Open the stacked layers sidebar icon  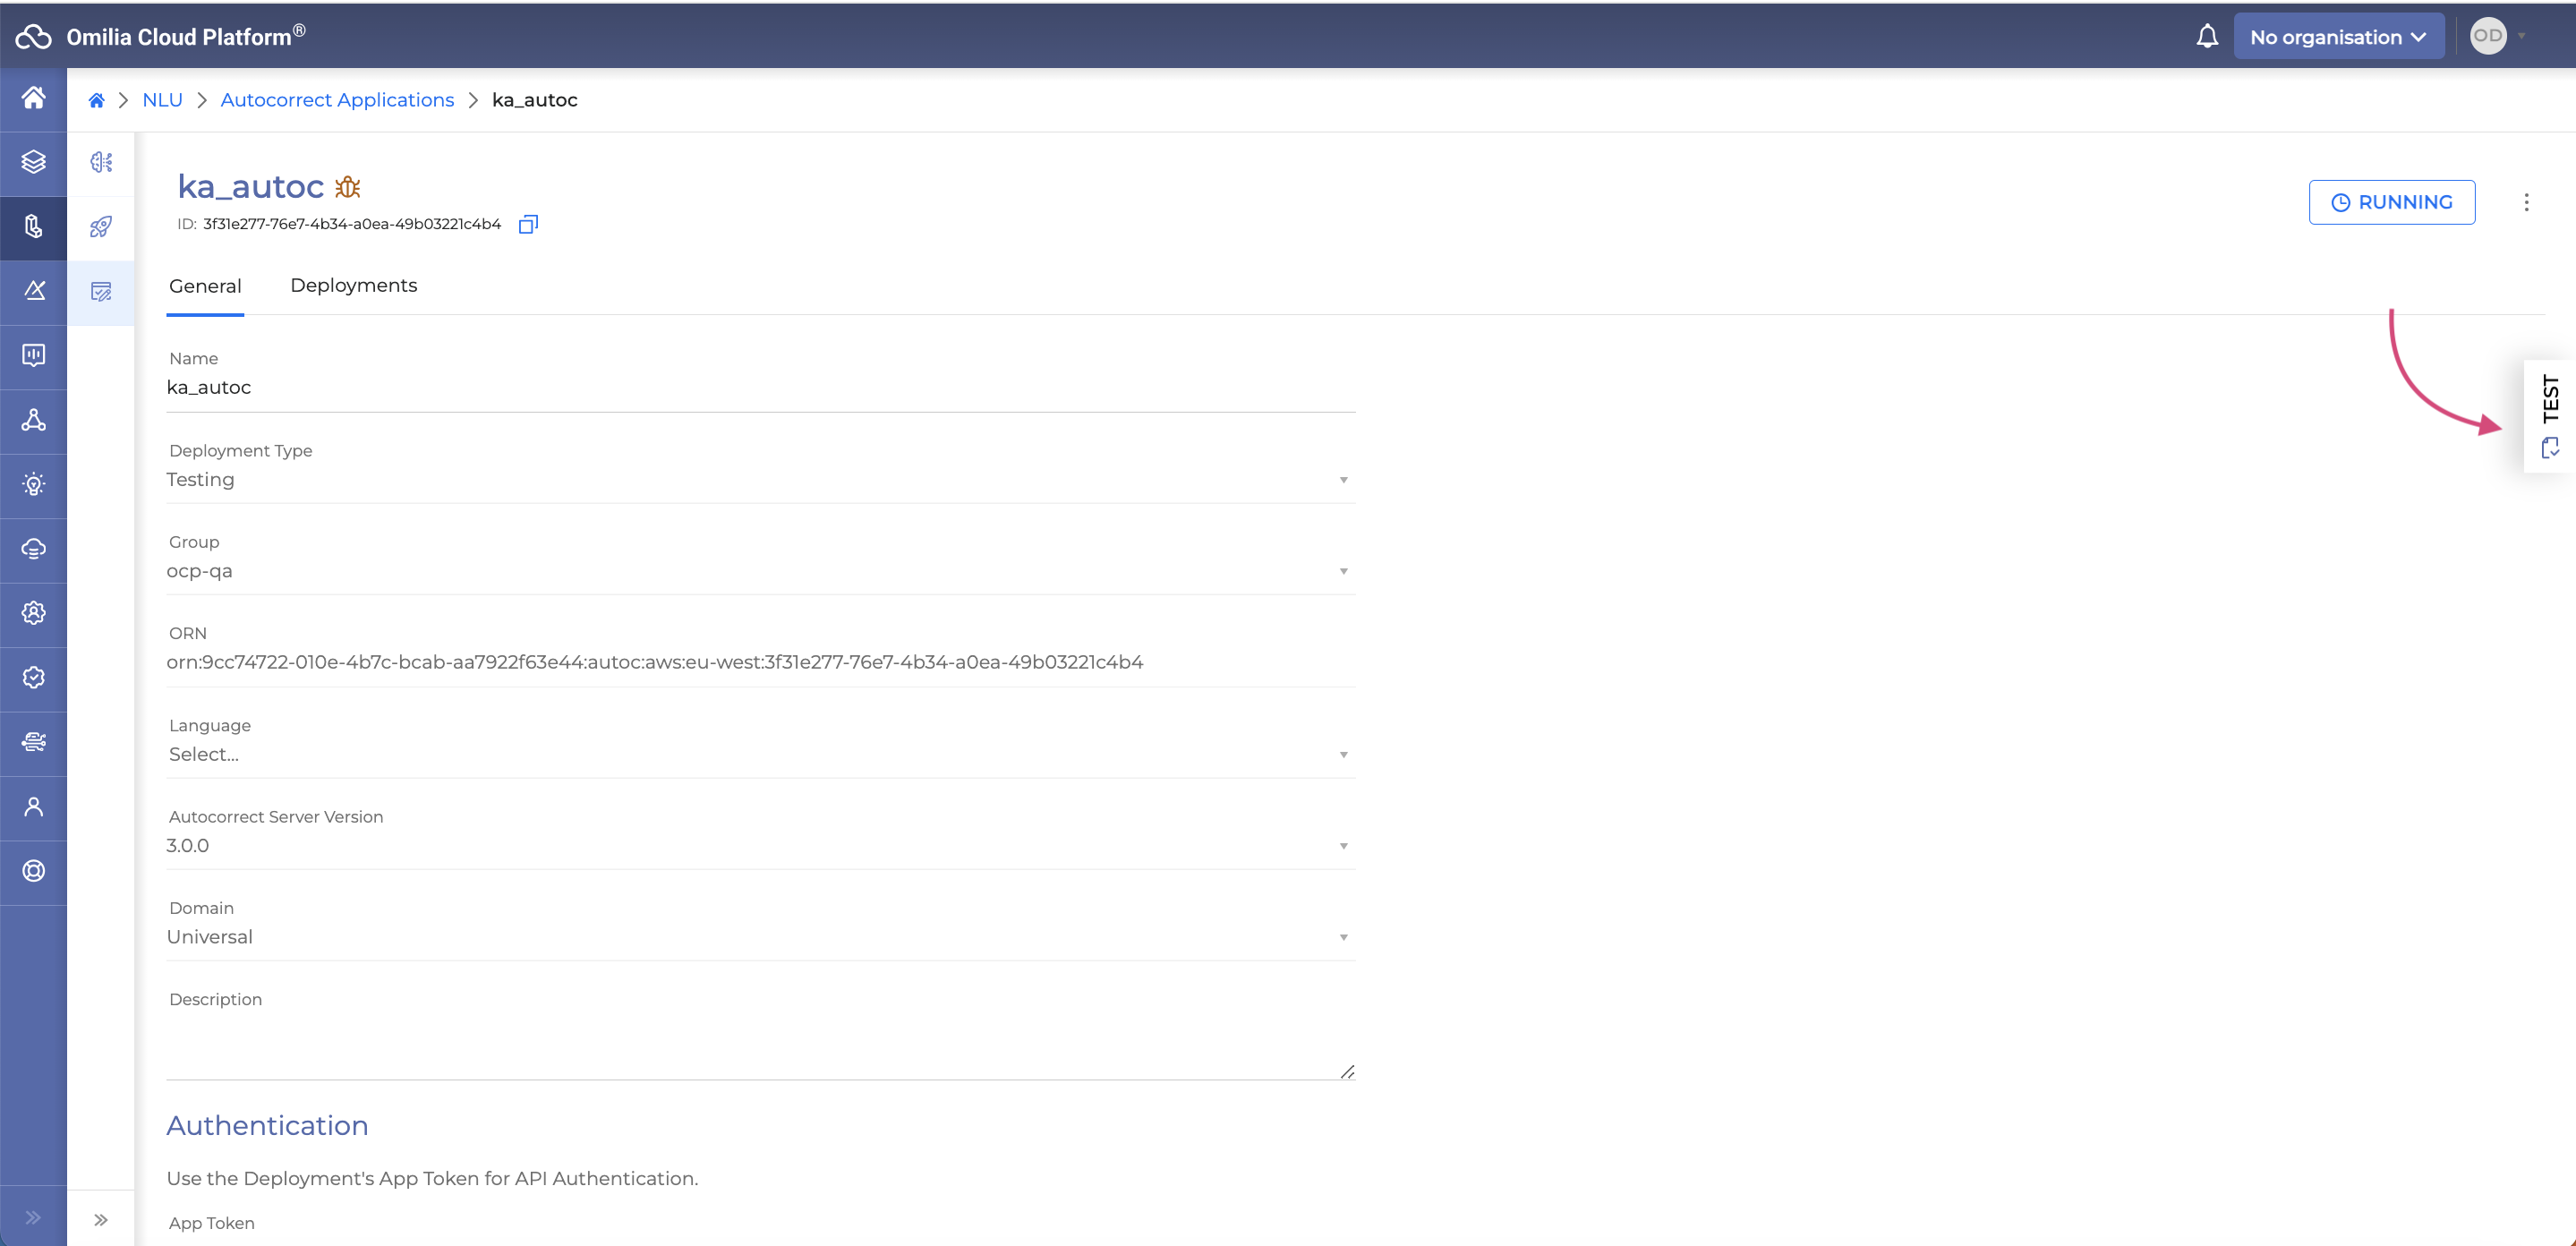[33, 162]
